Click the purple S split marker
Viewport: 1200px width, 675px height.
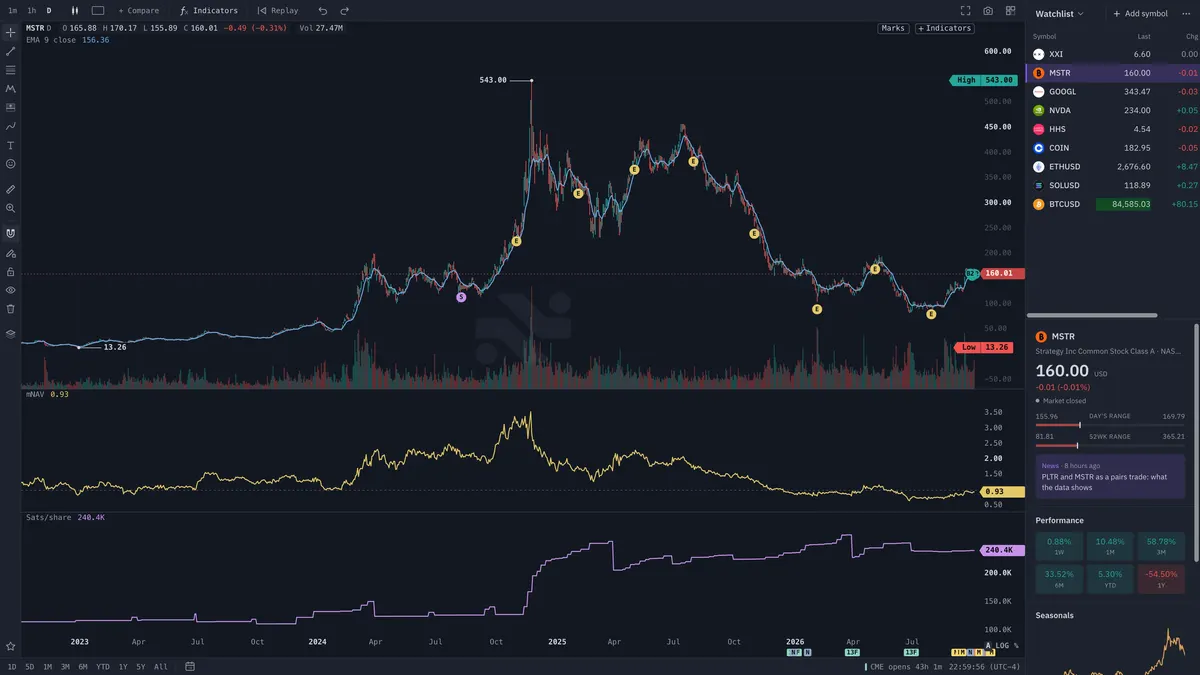coord(461,297)
